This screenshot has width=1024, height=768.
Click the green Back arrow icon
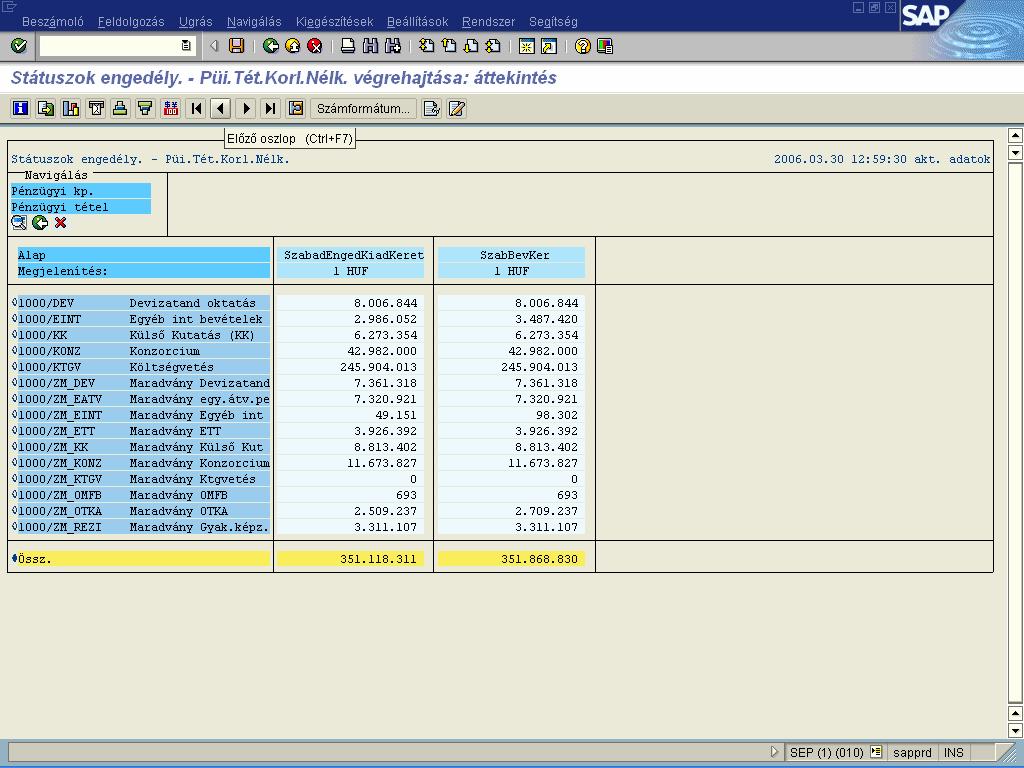tap(270, 46)
